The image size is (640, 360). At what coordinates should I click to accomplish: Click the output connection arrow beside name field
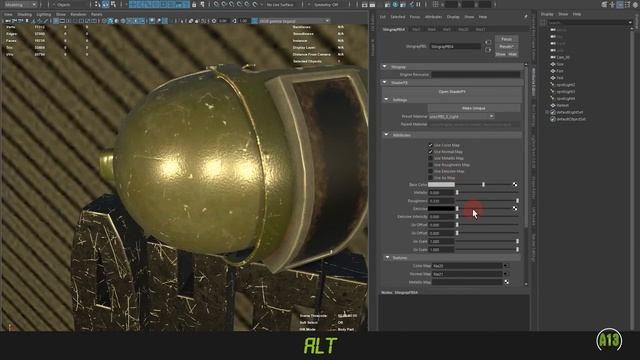coord(488,50)
